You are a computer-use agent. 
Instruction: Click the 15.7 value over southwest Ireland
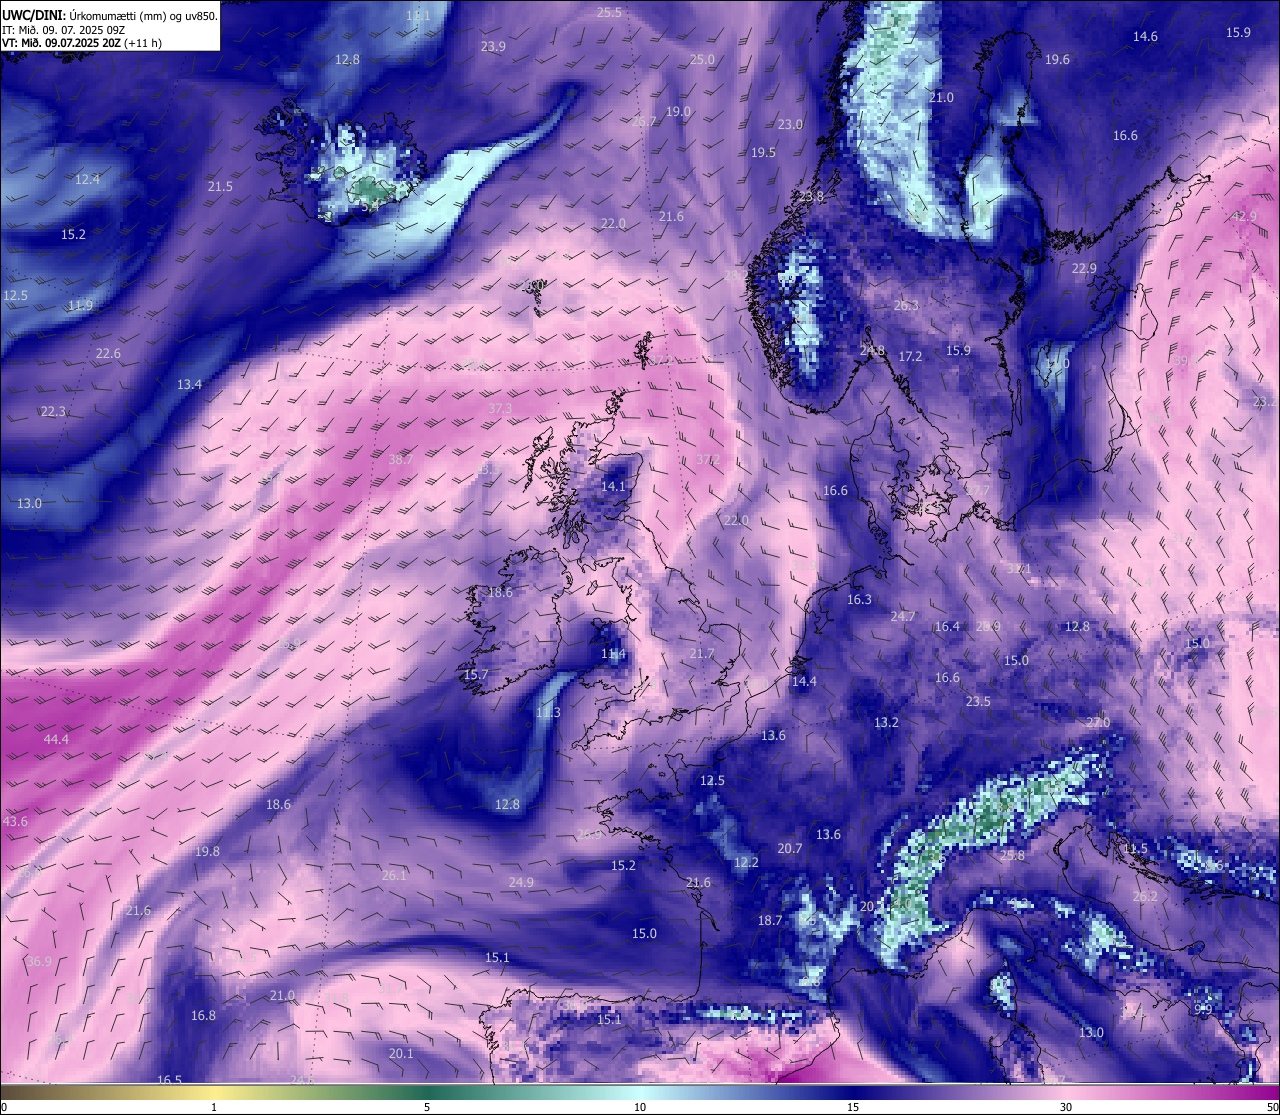476,674
